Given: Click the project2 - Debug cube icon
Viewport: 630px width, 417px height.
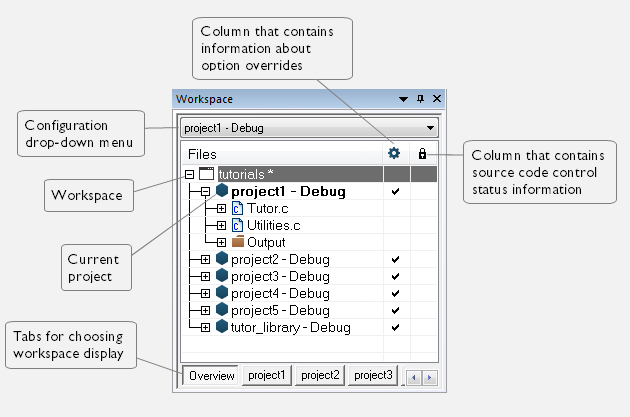Looking at the screenshot, I should click(222, 259).
